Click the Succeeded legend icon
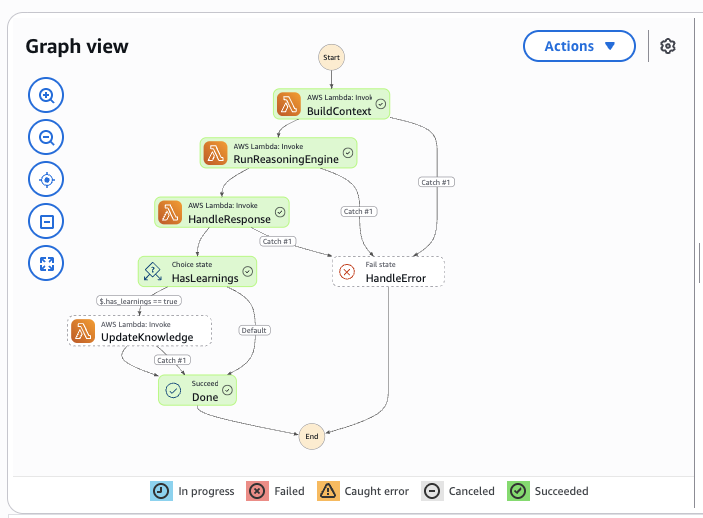Screen dimensions: 703x518 tap(518, 491)
